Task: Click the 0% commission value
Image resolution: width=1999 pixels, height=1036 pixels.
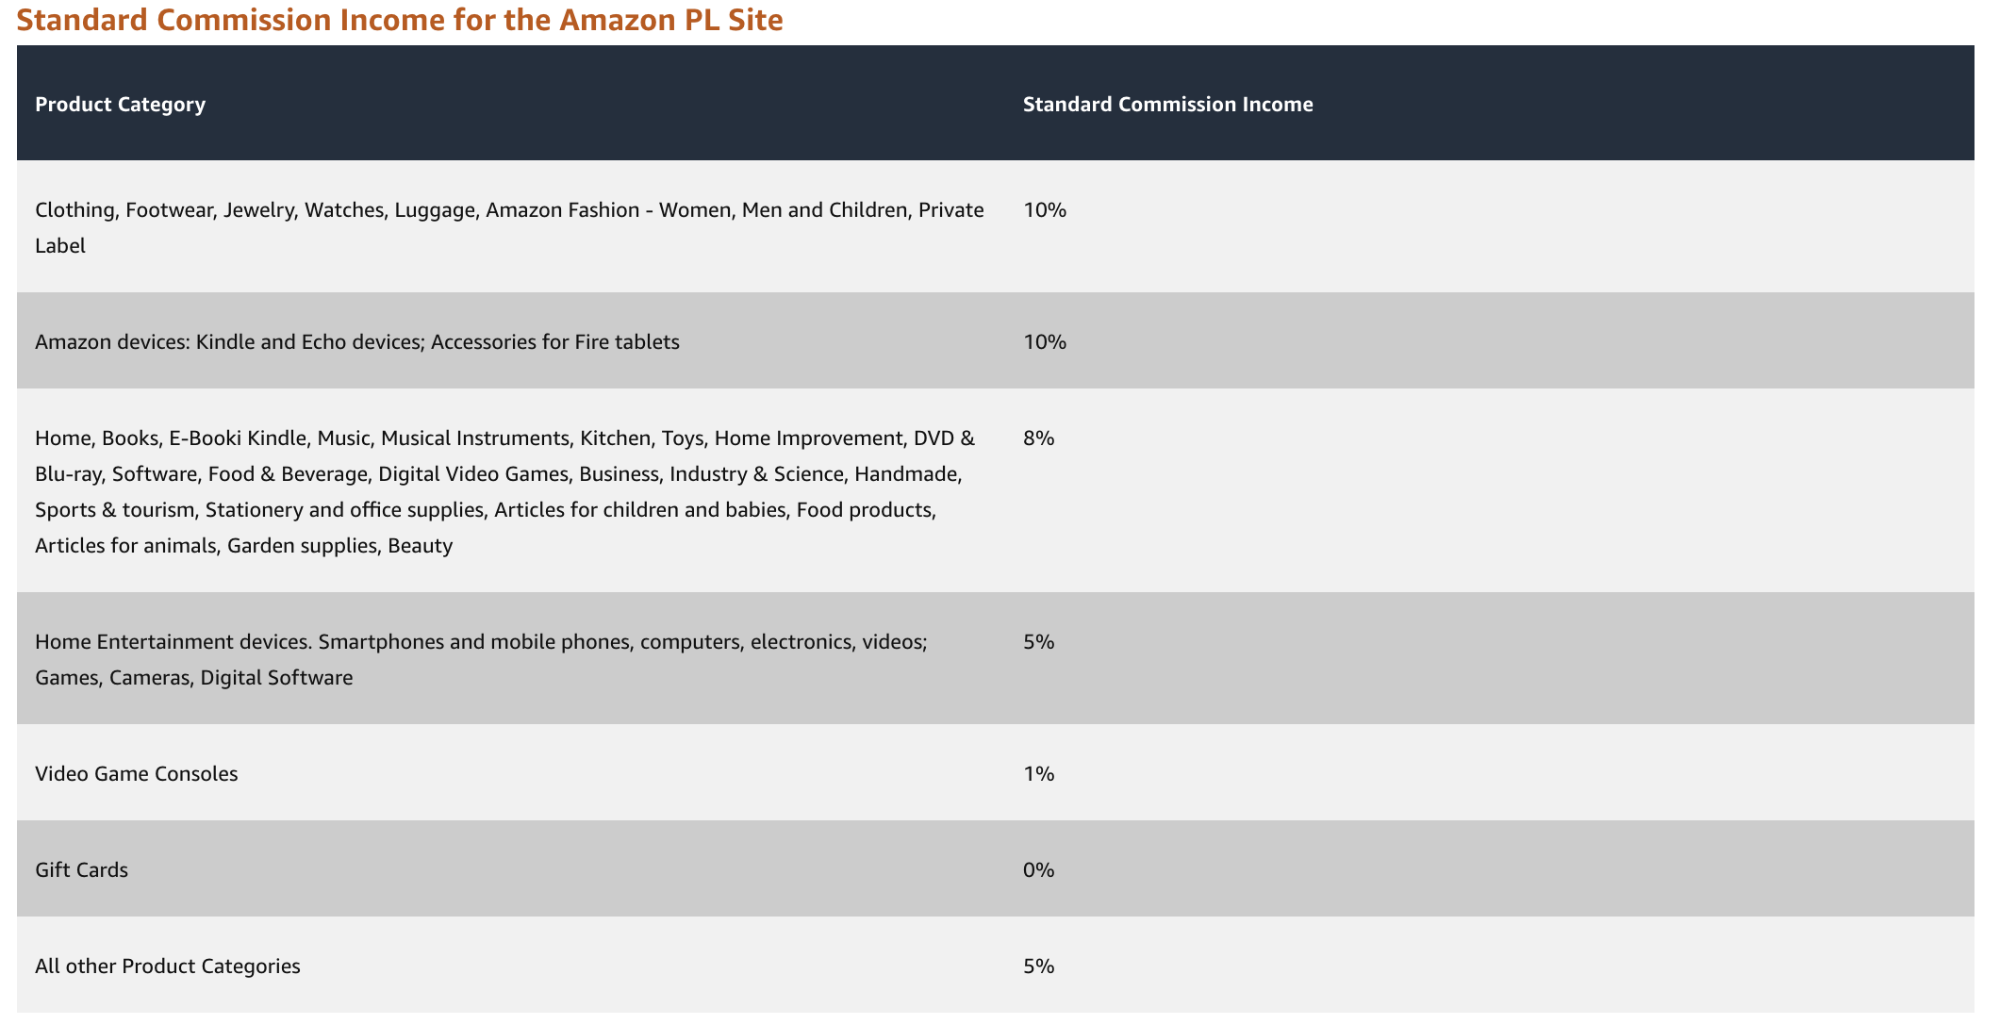Action: 1038,870
